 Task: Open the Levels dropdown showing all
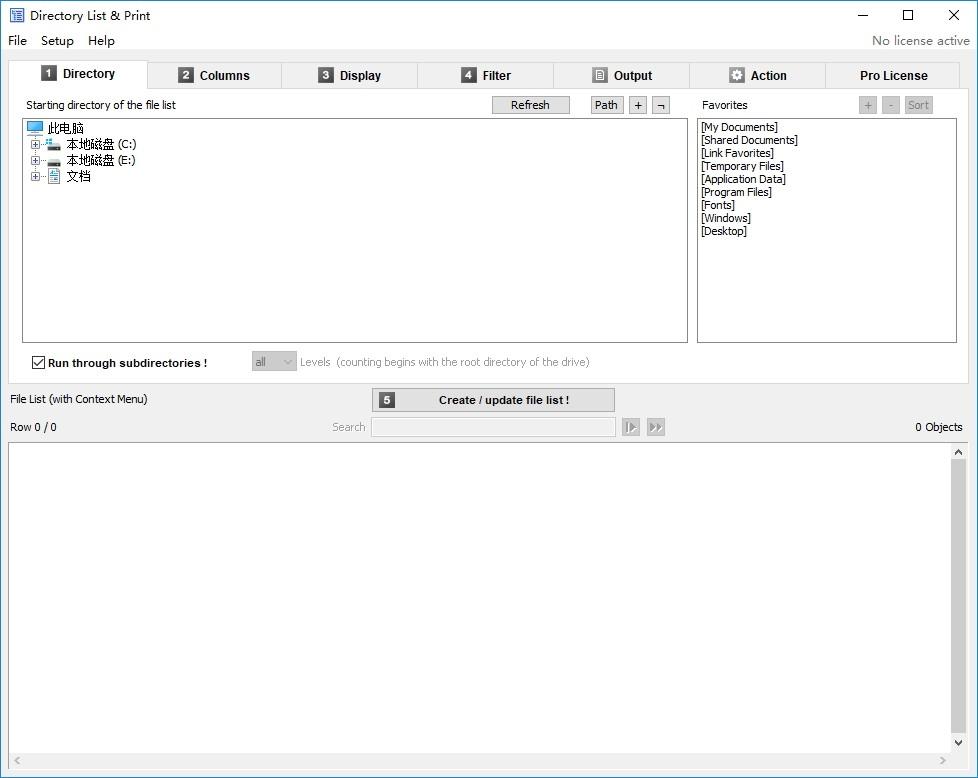tap(274, 362)
